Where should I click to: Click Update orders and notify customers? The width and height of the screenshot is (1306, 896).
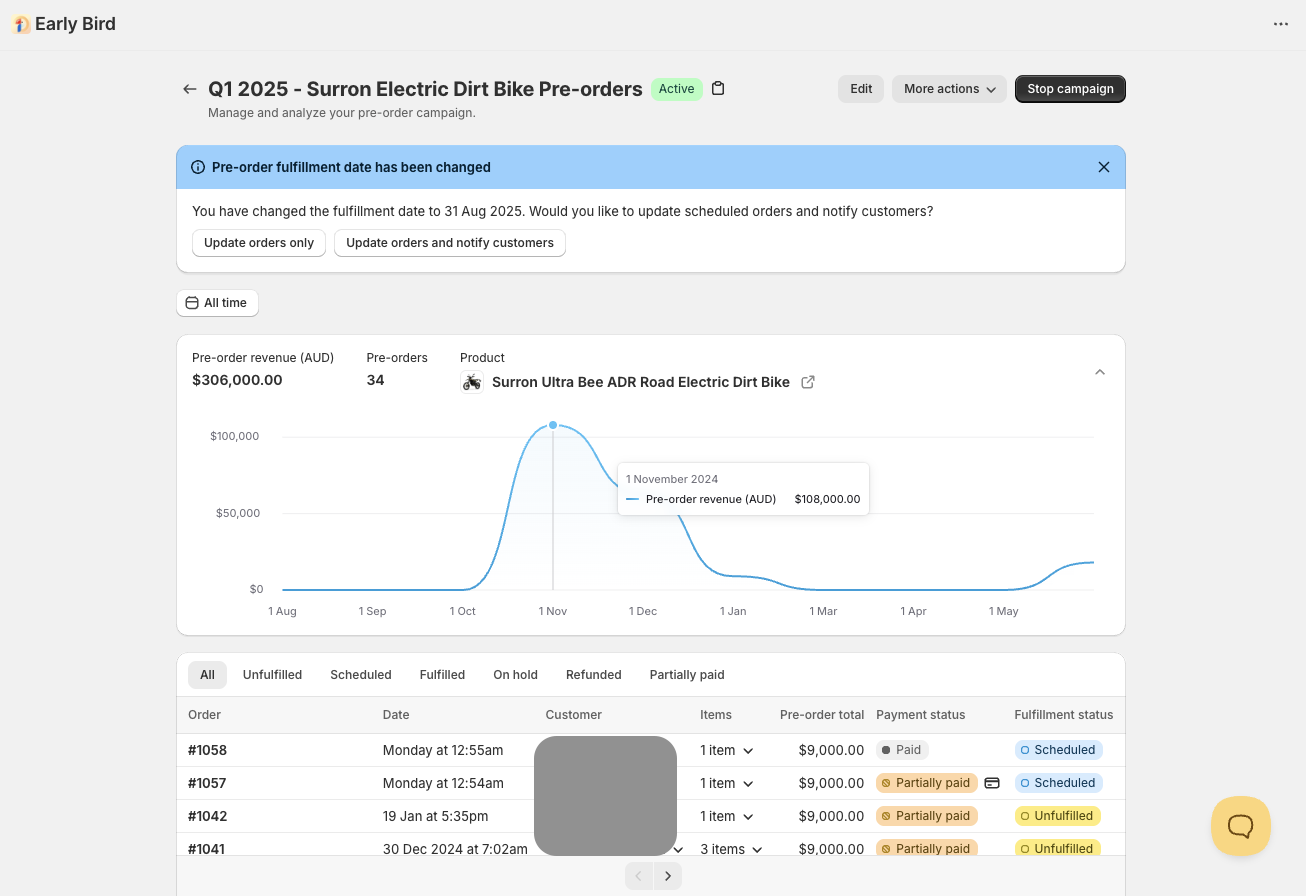[x=450, y=243]
